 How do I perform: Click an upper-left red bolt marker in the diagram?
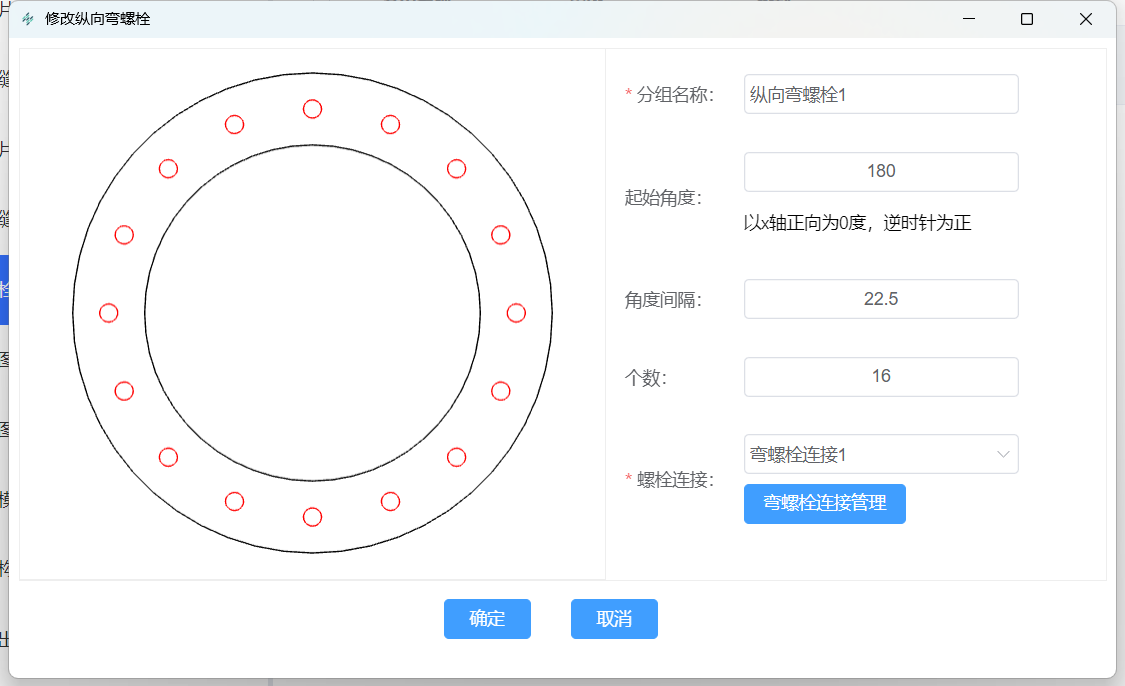[168, 169]
